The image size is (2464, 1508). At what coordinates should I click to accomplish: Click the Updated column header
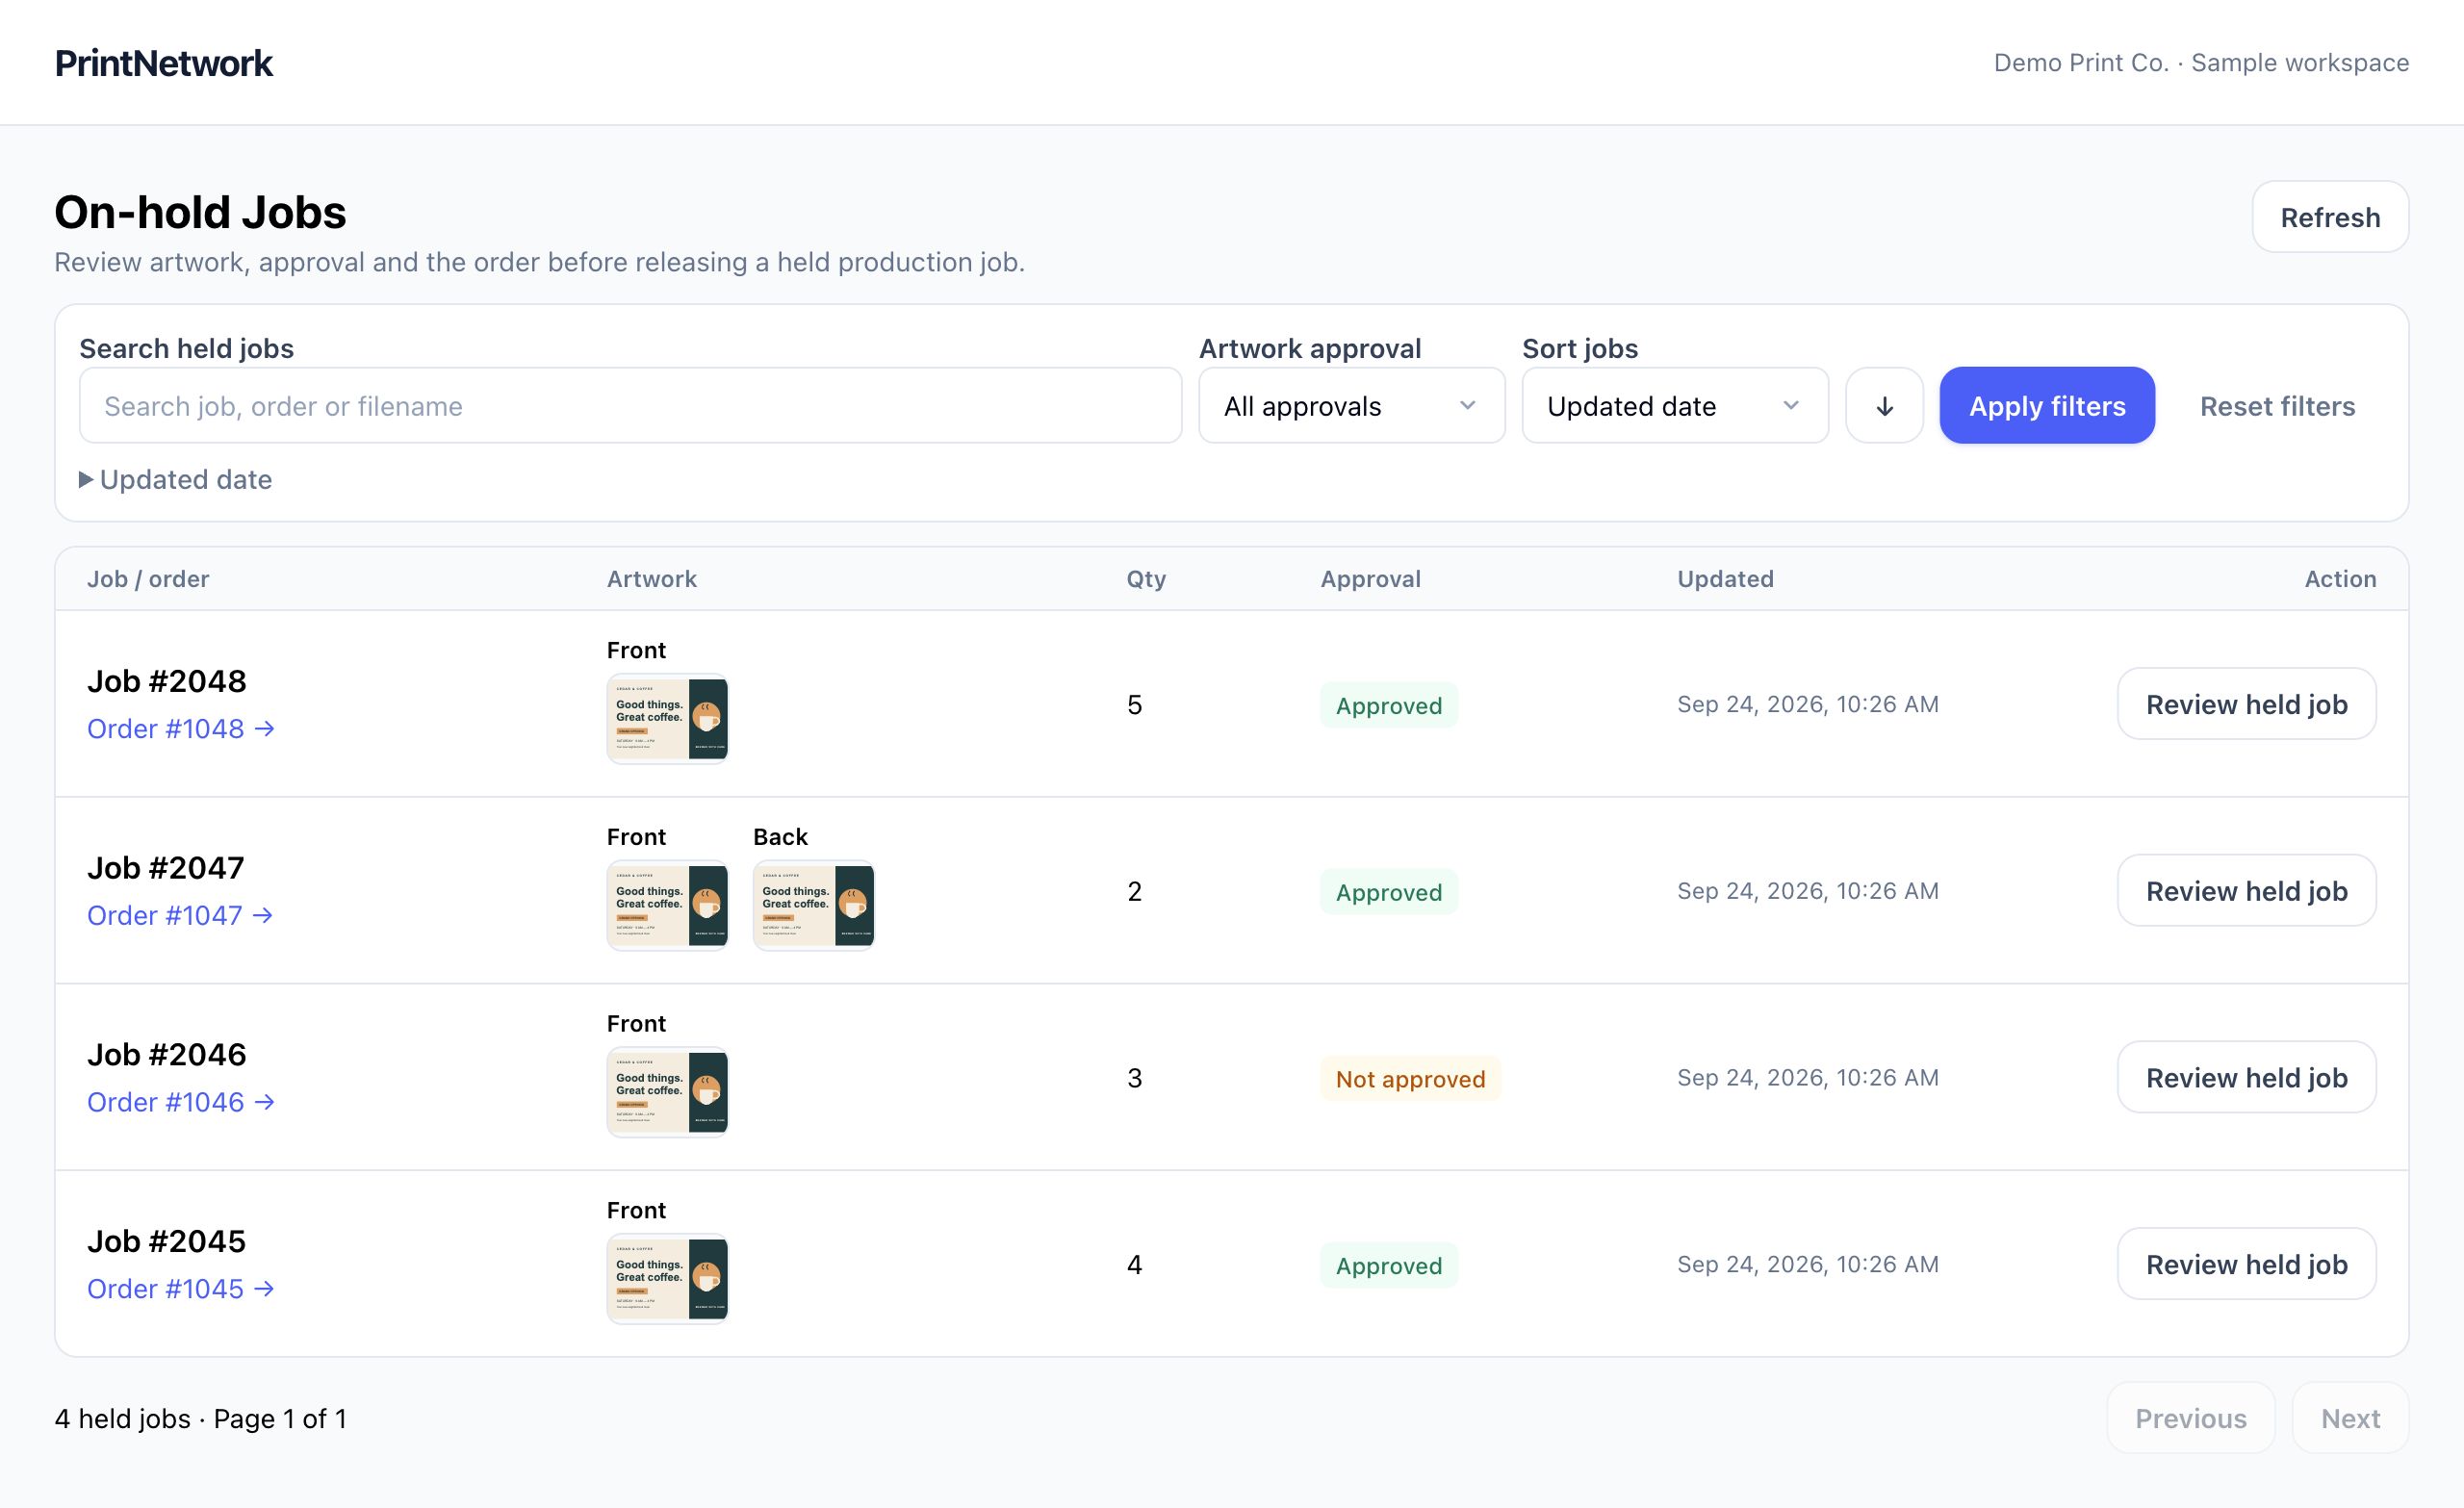(x=1725, y=579)
